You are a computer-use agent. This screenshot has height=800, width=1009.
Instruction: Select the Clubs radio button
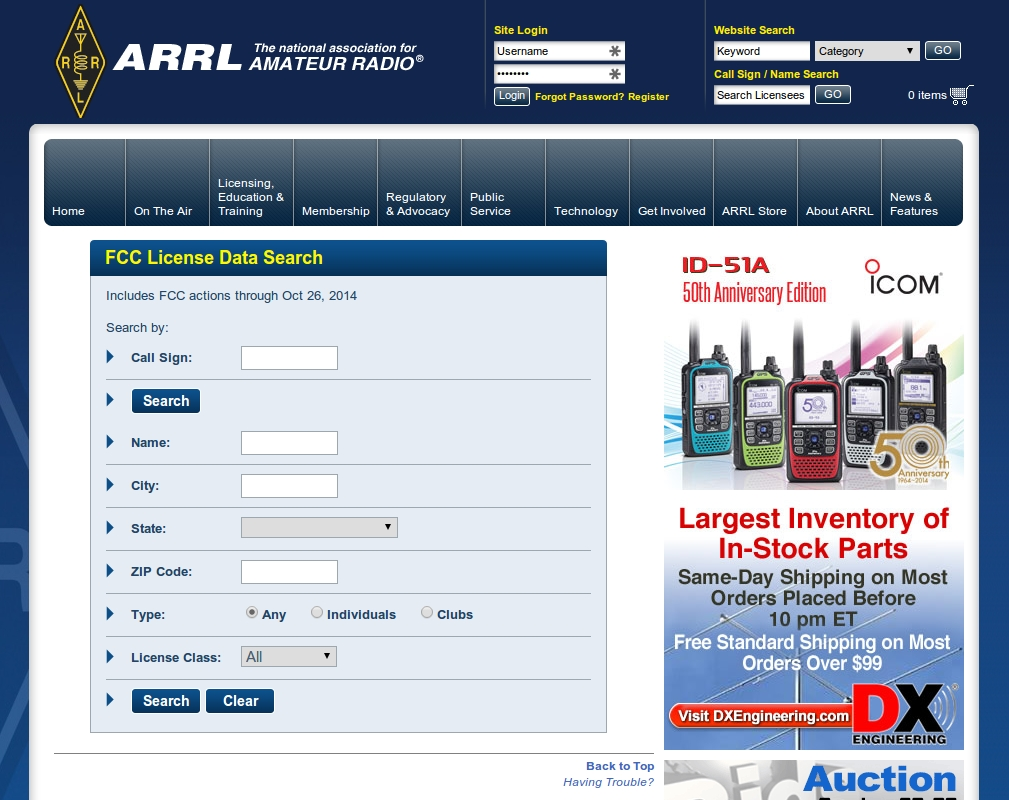click(x=427, y=612)
